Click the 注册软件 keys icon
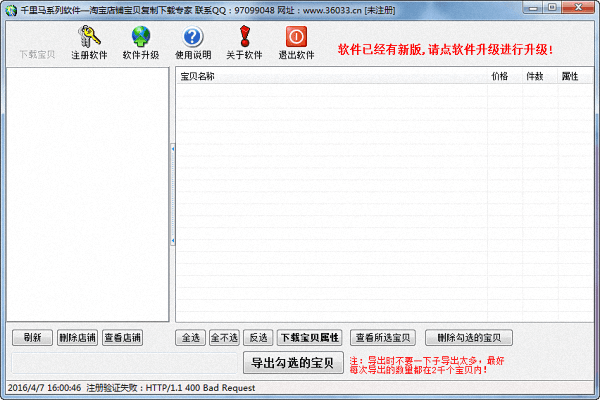600x400 pixels. point(89,36)
